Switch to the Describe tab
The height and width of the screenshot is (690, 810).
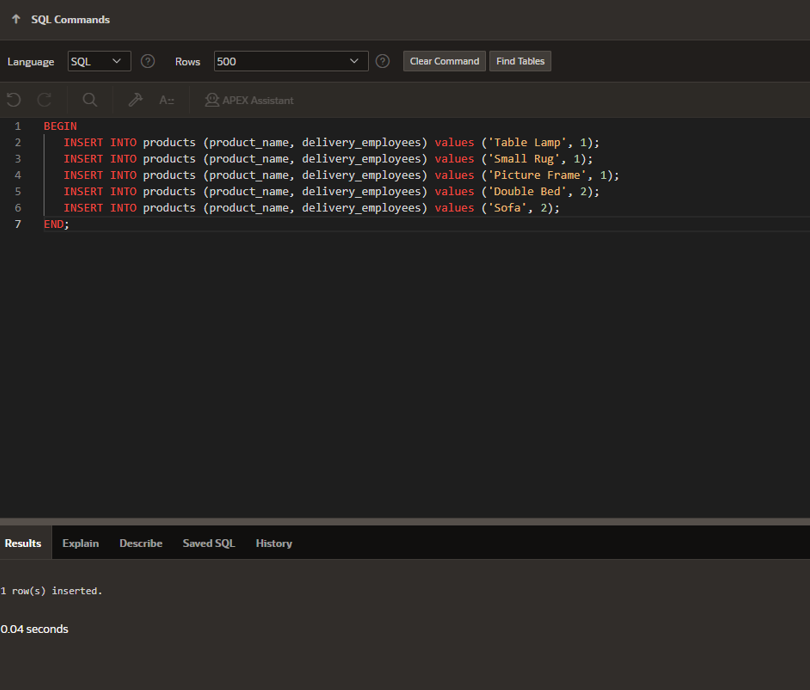[141, 543]
